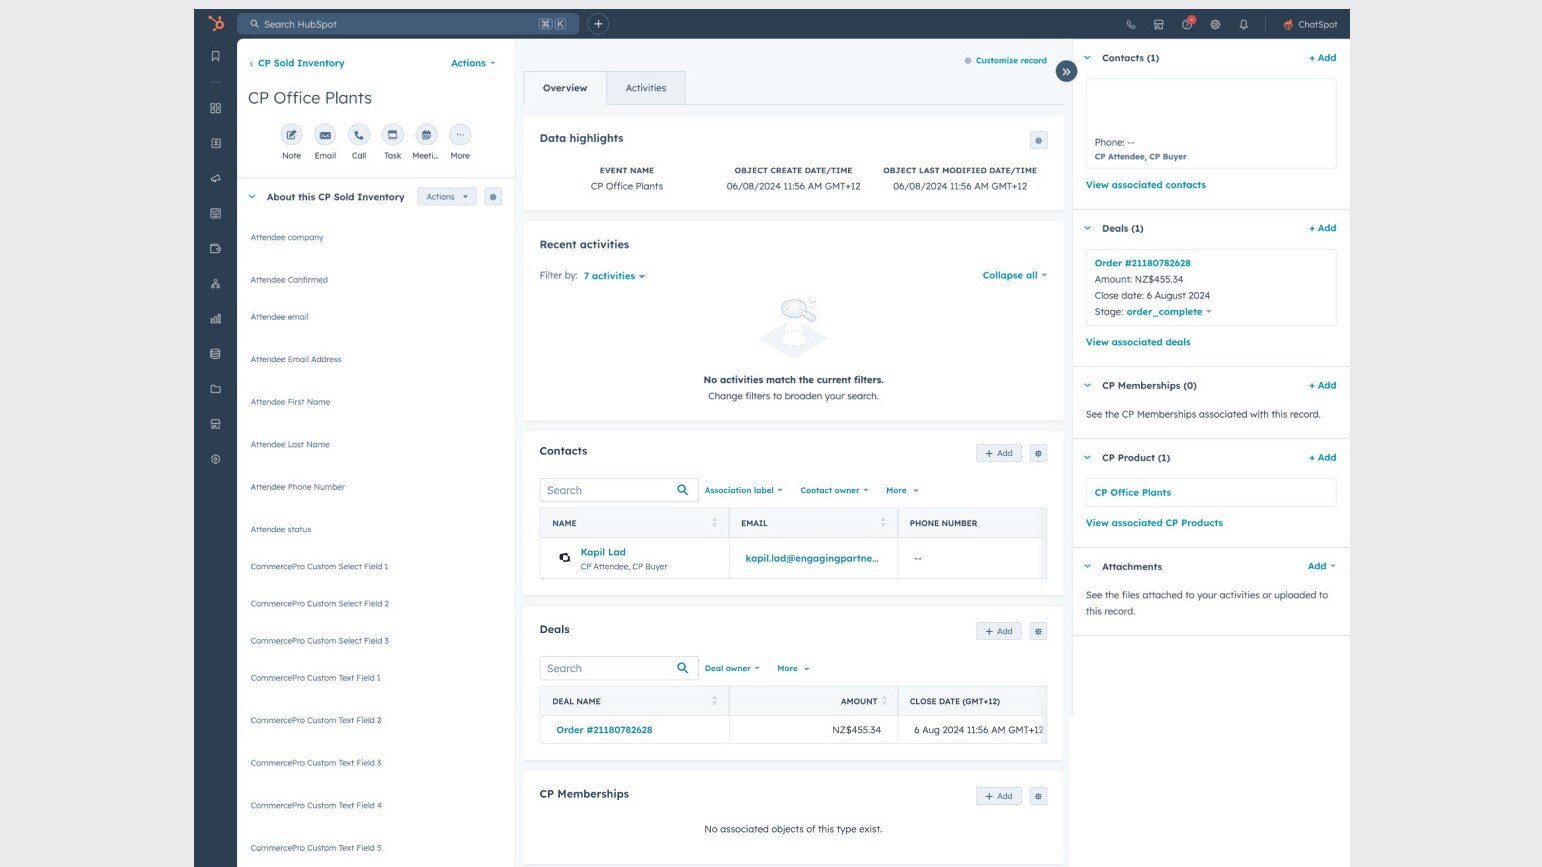
Task: Switch to the Activities tab
Action: (x=645, y=88)
